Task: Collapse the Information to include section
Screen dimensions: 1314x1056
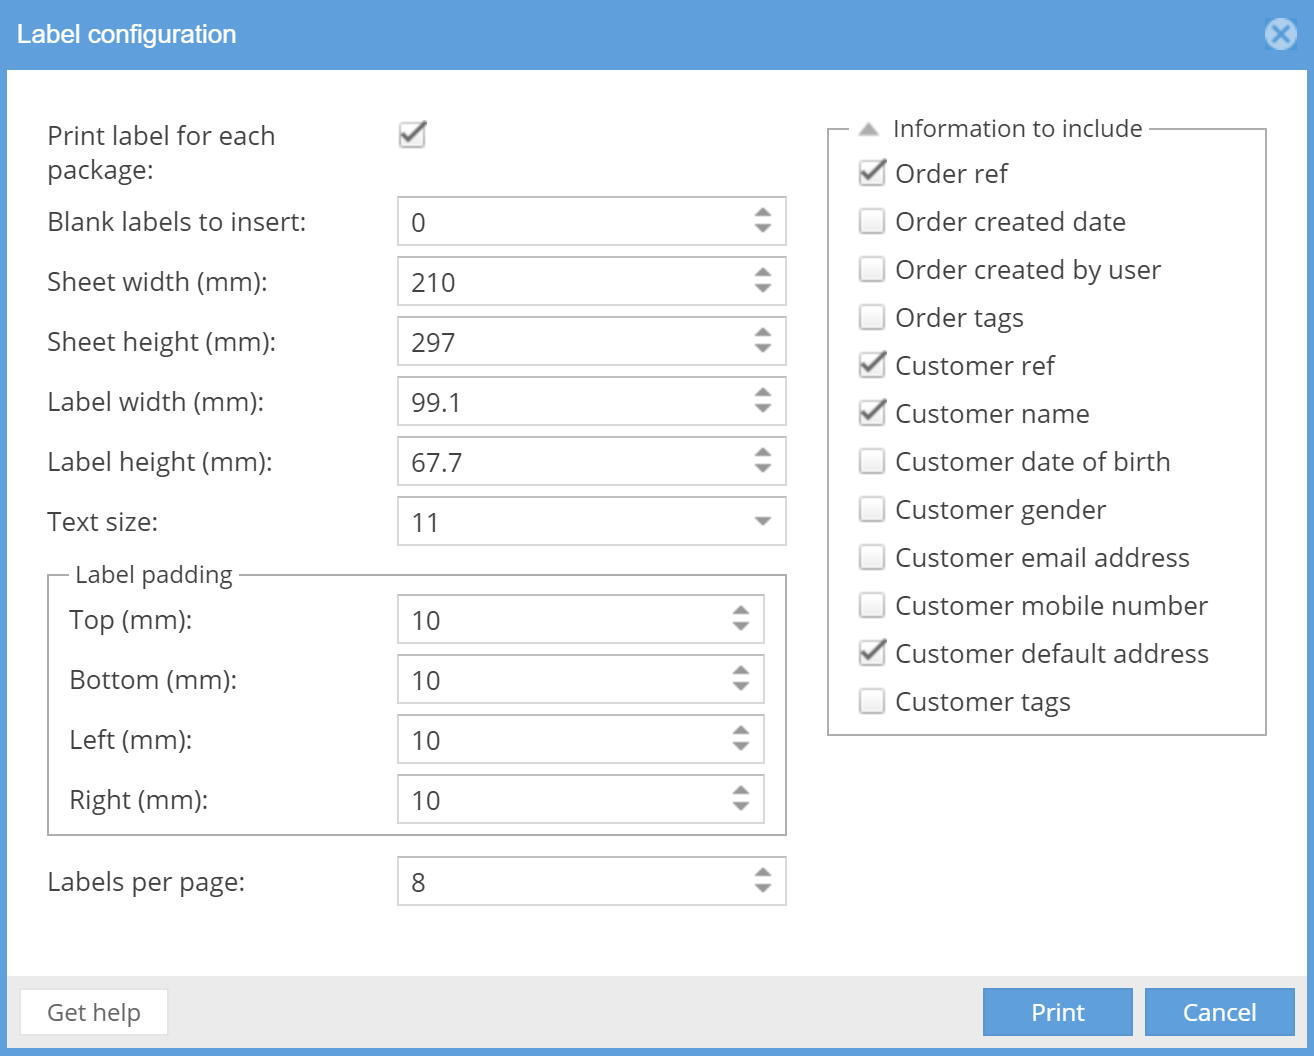Action: [868, 129]
